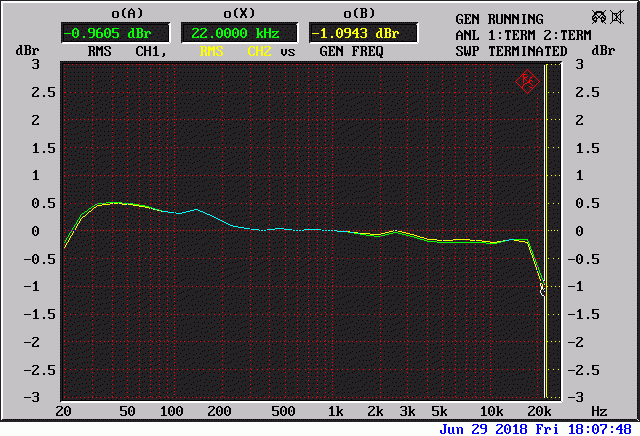Viewport: 640px width, 436px height.
Task: Click the right axis '2.5' tick label
Action: 587,92
